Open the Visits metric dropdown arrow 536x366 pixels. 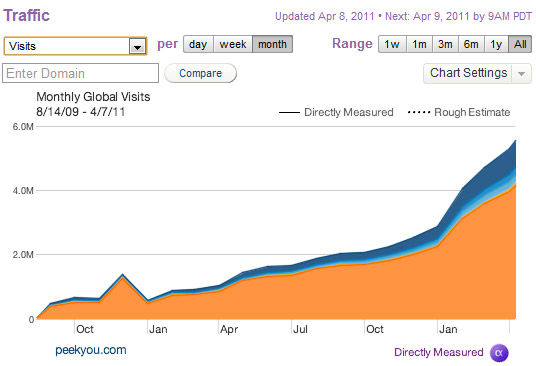point(137,46)
